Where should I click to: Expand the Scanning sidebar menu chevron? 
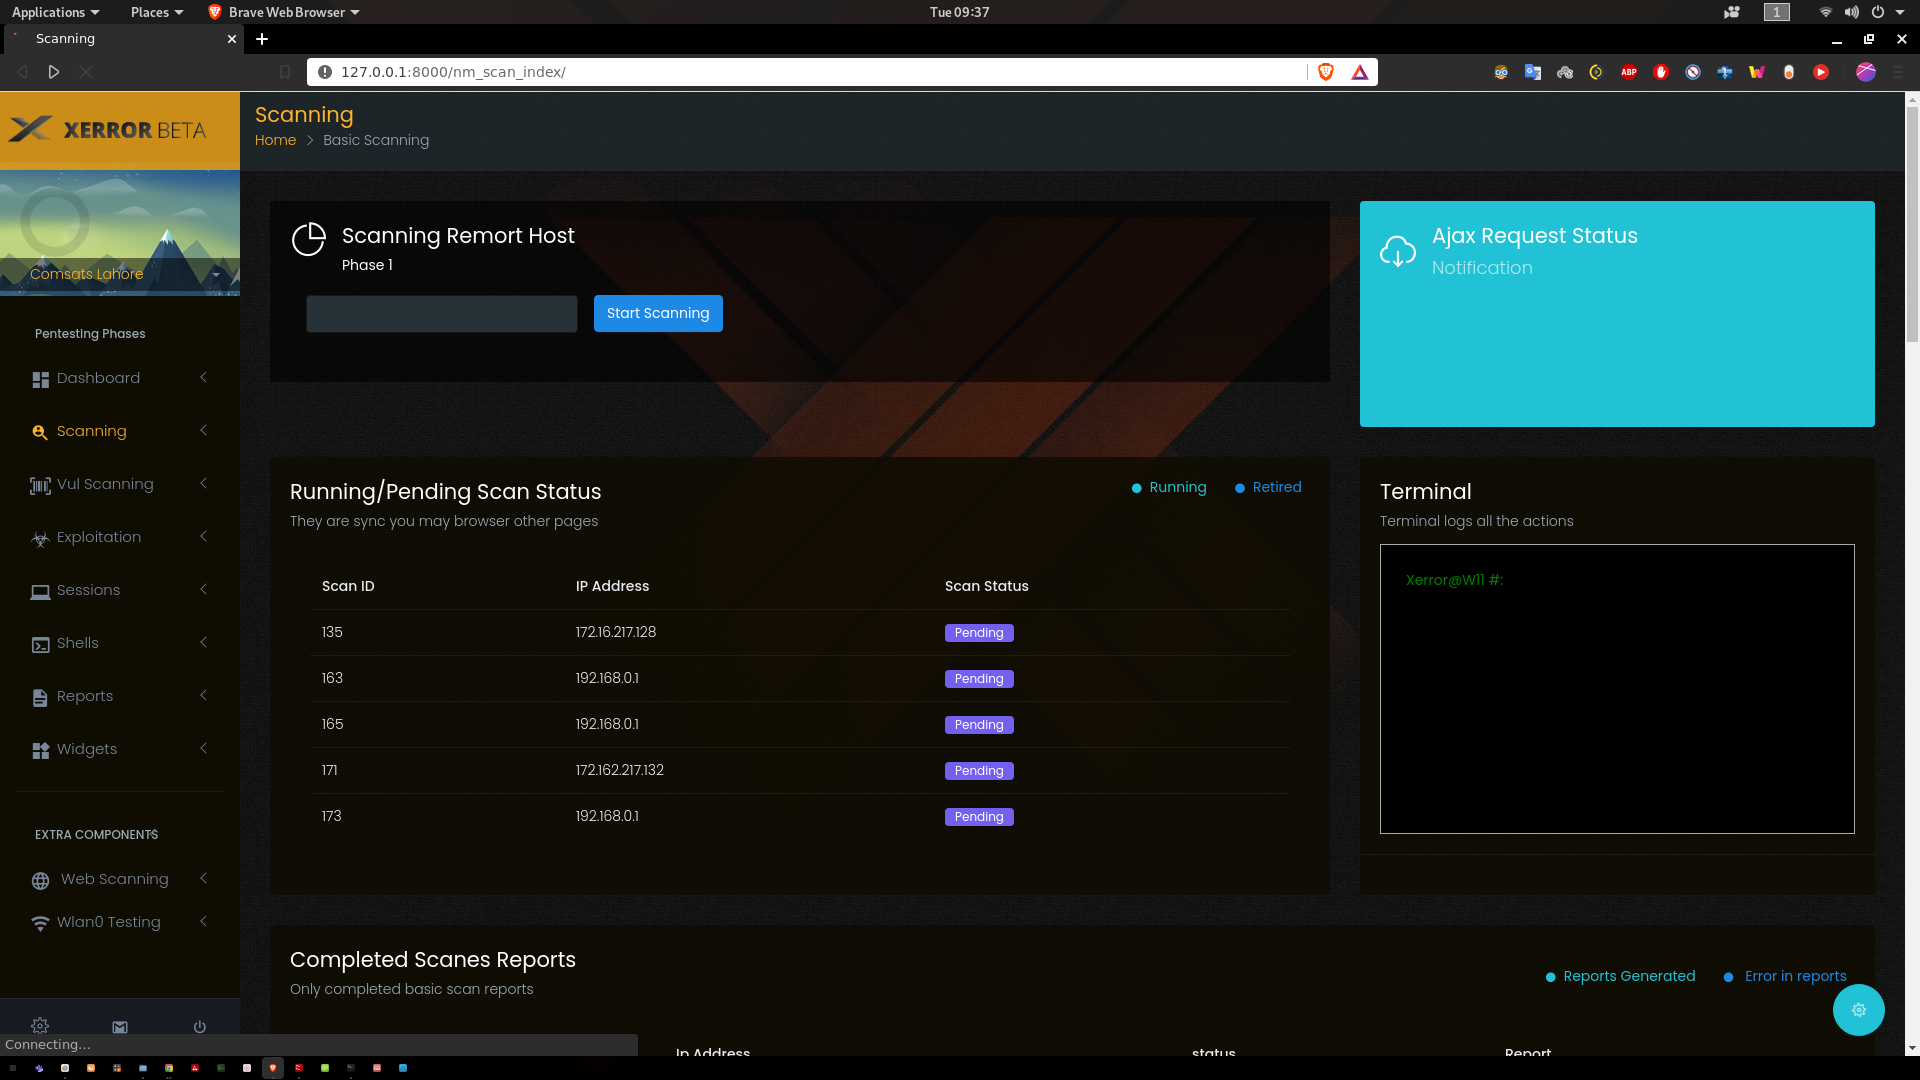(204, 430)
